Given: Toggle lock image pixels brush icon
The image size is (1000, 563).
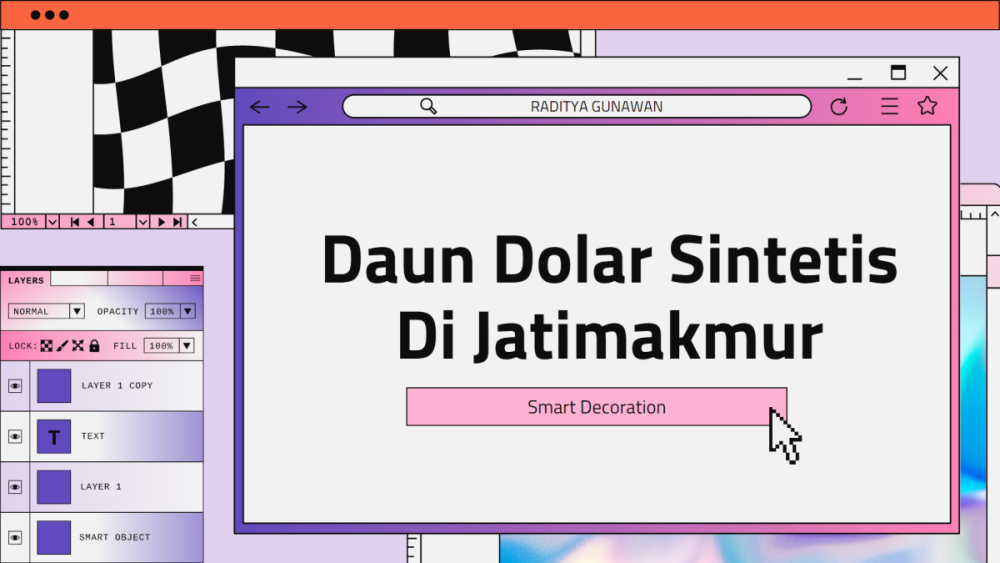Looking at the screenshot, I should (62, 346).
